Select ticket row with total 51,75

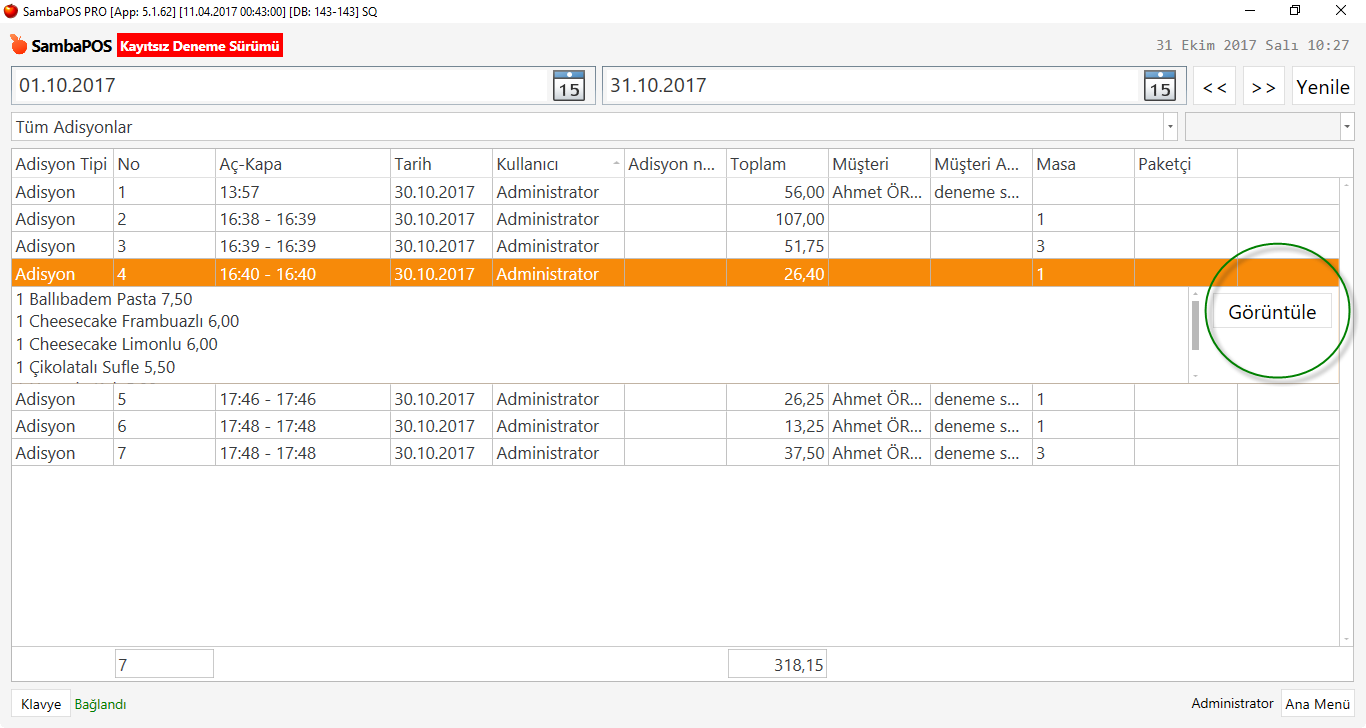pos(675,246)
